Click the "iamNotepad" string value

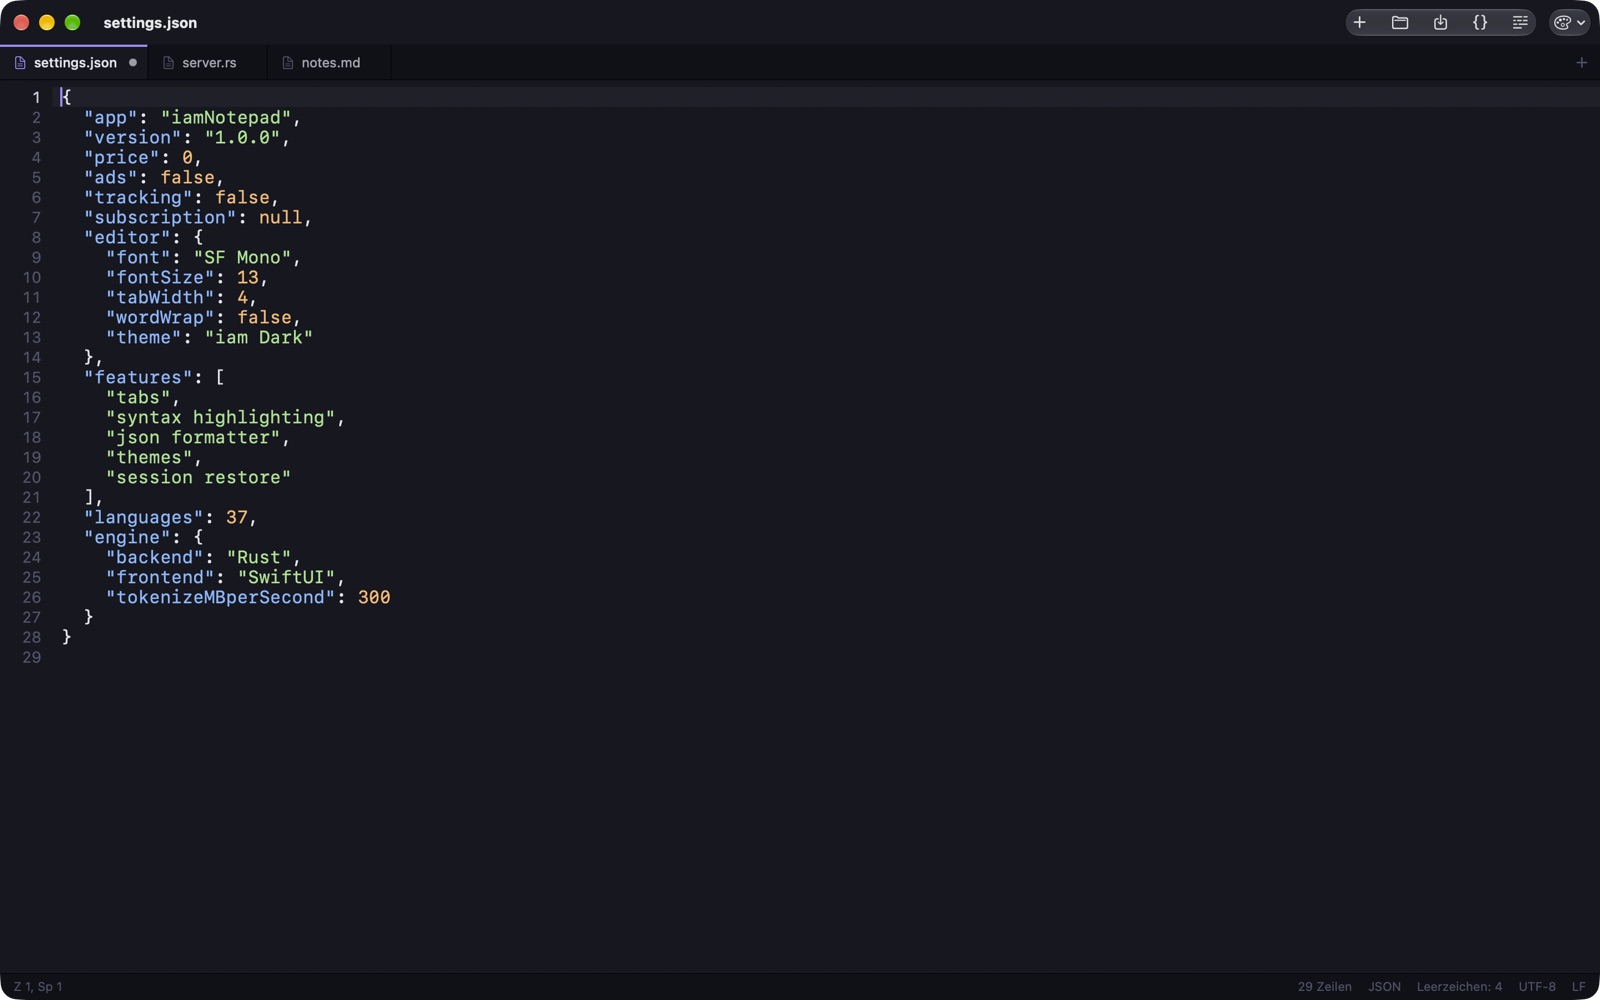click(x=225, y=117)
